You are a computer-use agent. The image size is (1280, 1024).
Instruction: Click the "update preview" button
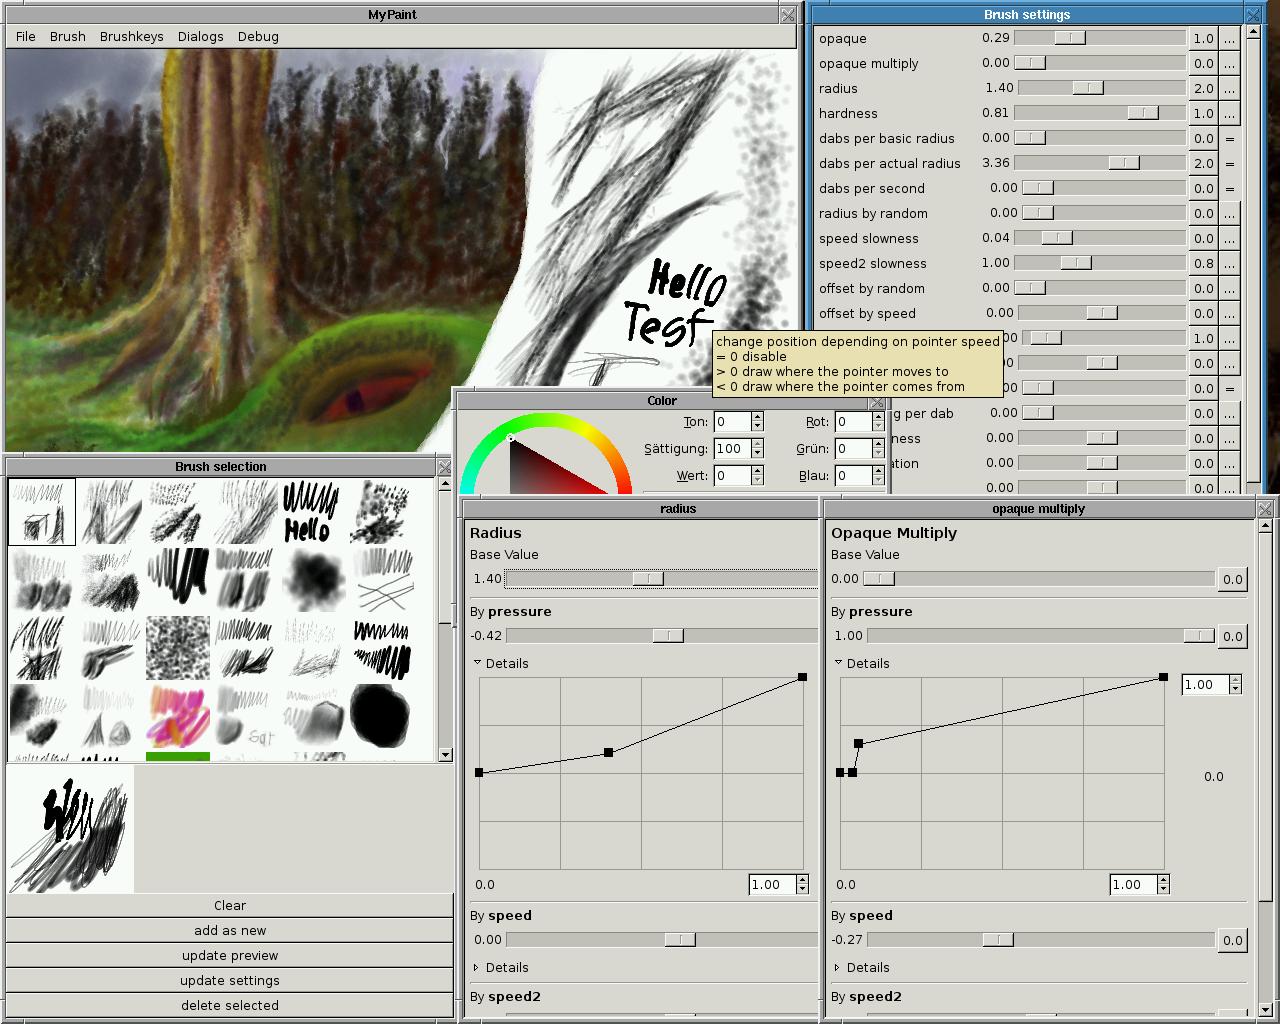tap(229, 955)
